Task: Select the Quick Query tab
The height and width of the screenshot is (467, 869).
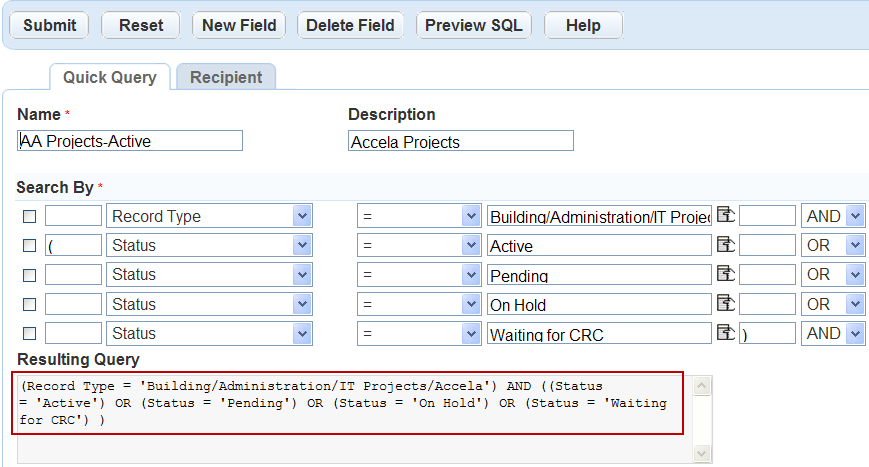Action: click(109, 77)
